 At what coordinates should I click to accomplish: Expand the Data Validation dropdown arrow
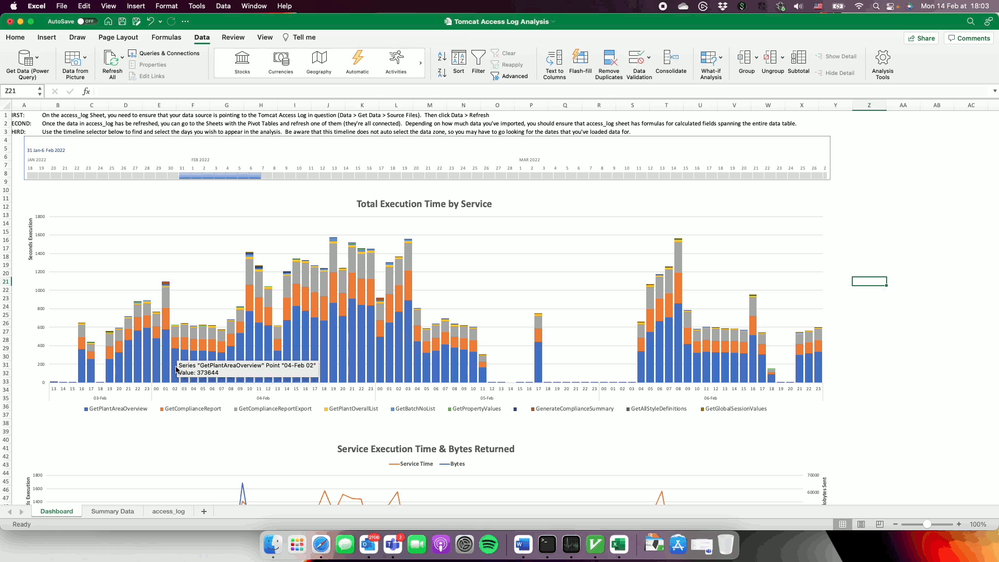649,57
